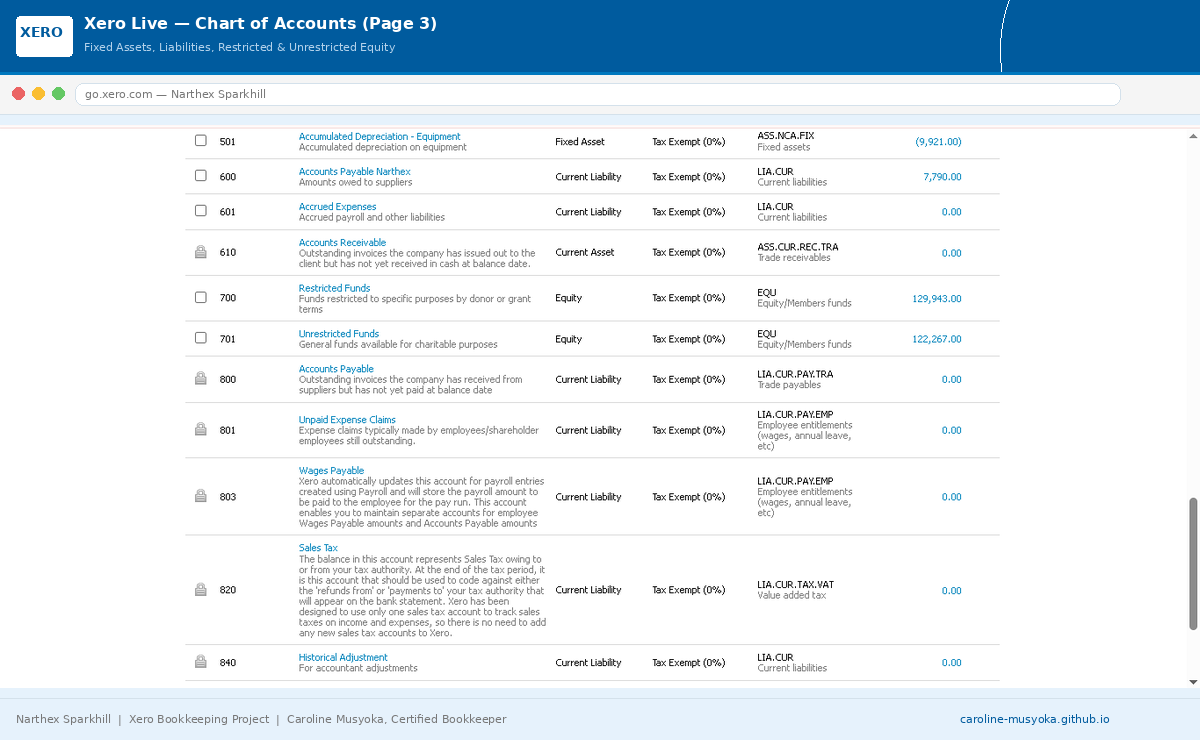
Task: Open the Accounts Payable account 800
Action: (336, 369)
